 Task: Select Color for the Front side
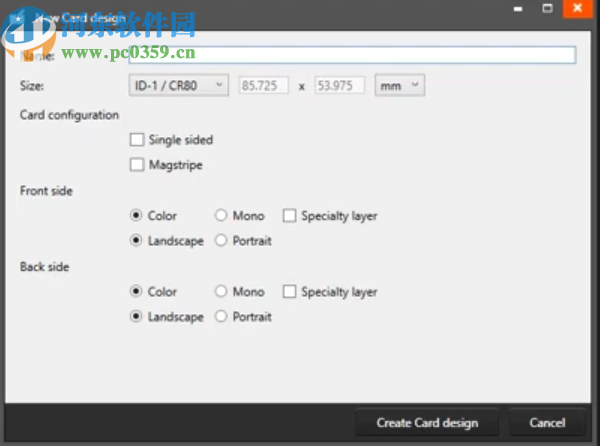136,215
